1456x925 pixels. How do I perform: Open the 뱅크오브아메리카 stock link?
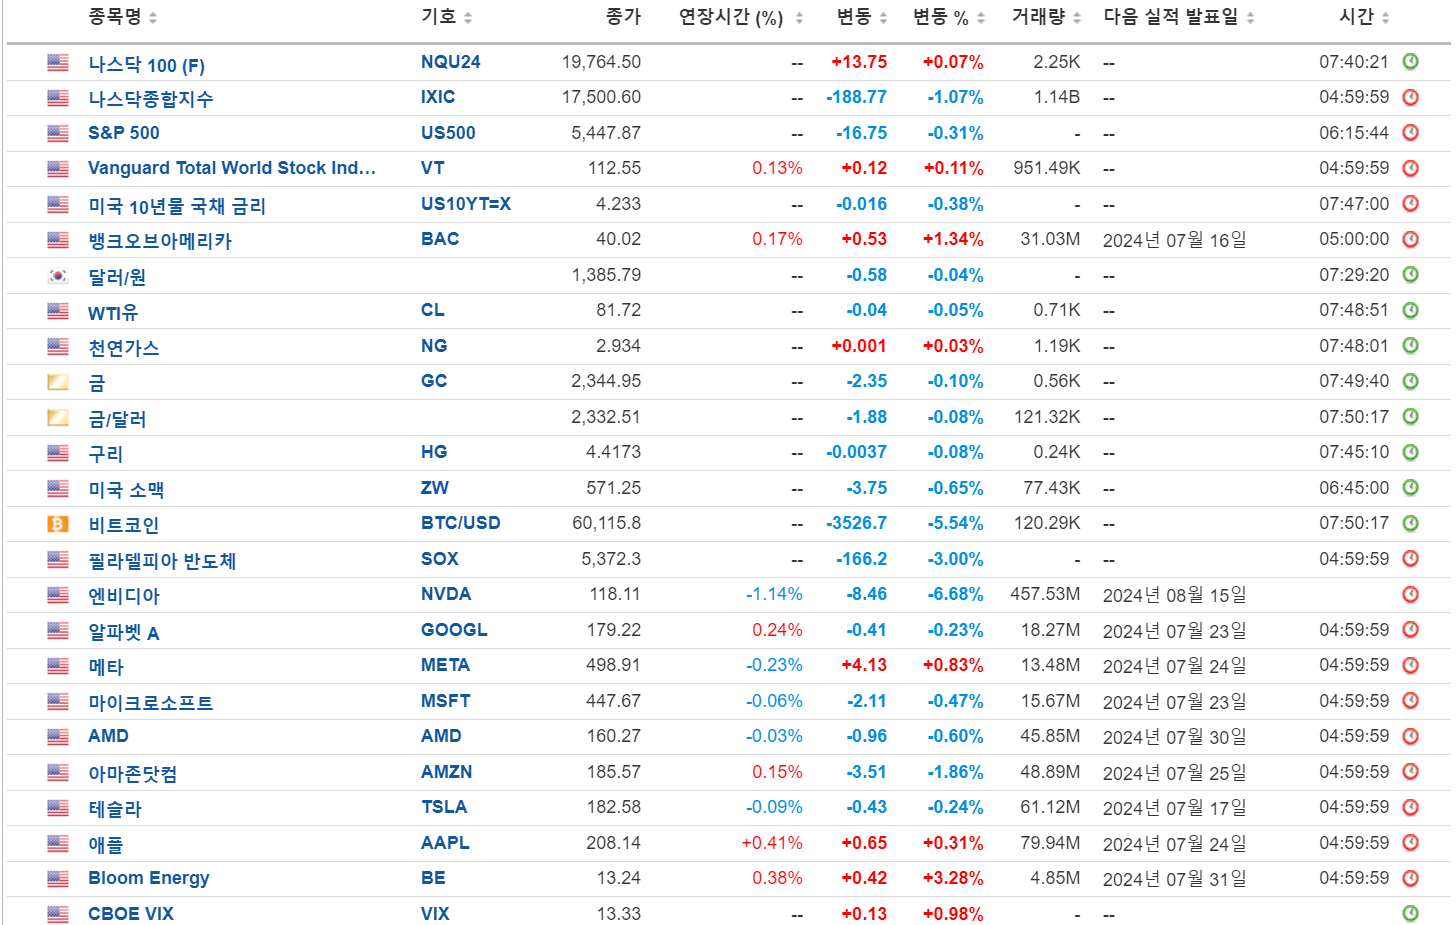(x=160, y=241)
